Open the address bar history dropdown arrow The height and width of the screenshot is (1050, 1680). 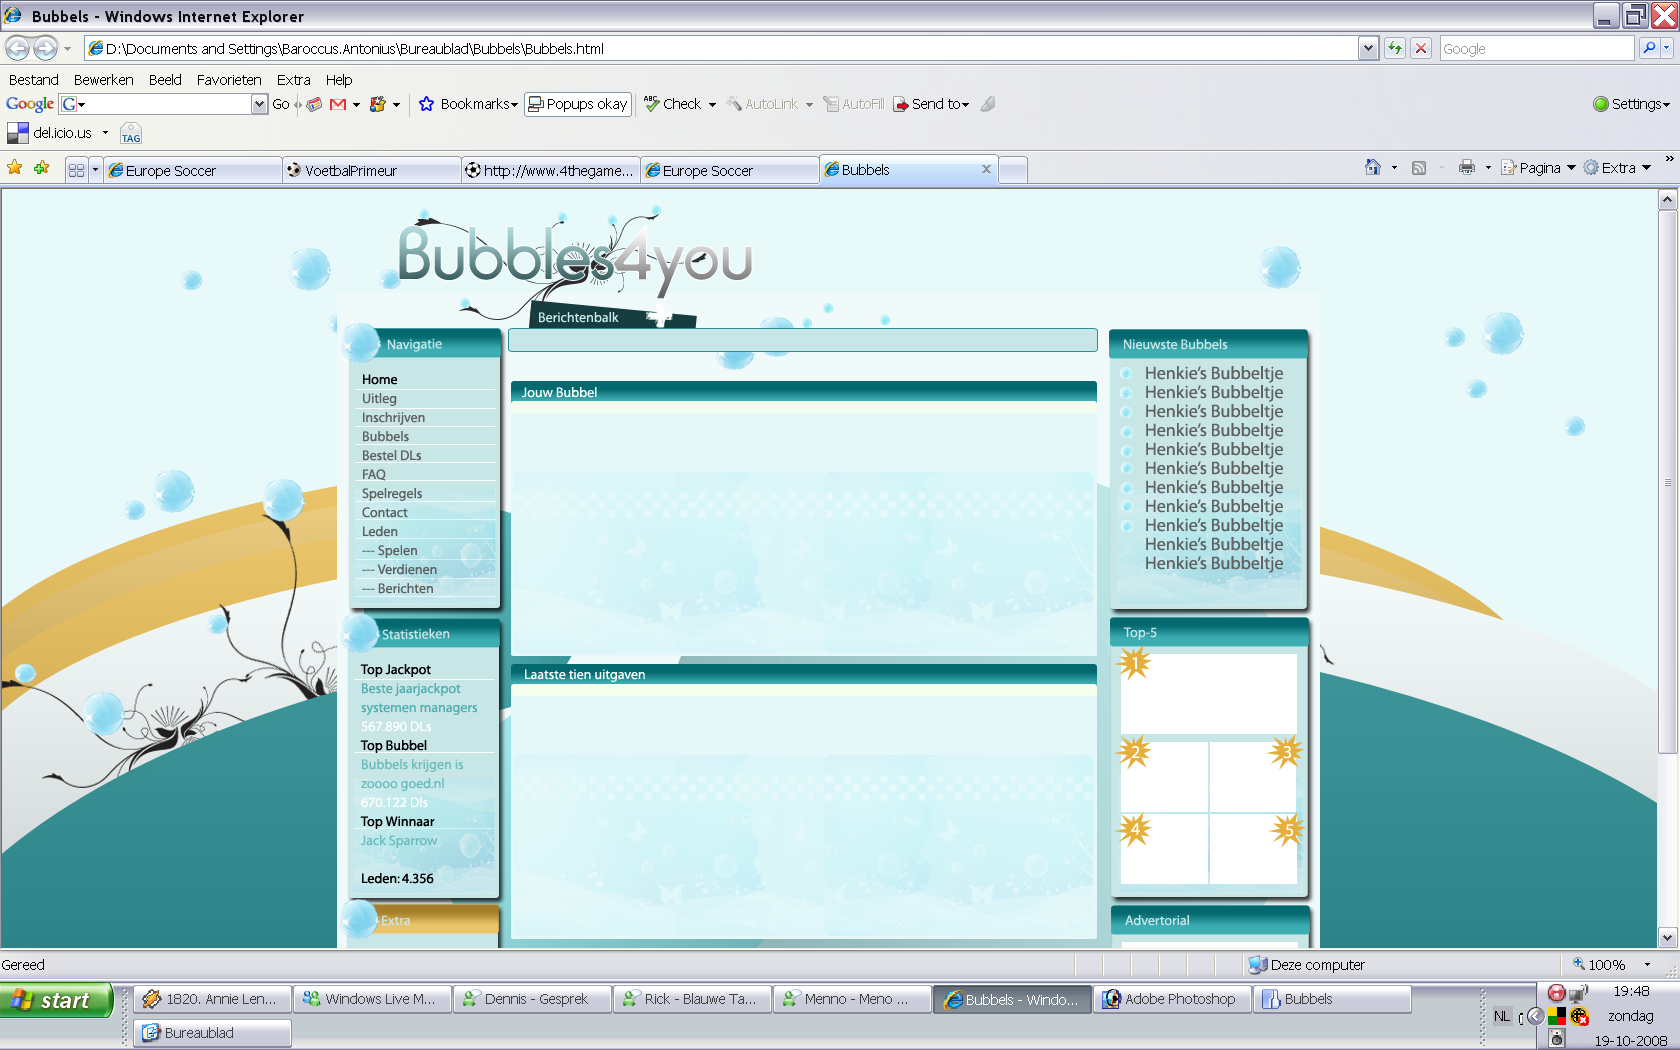(1368, 48)
